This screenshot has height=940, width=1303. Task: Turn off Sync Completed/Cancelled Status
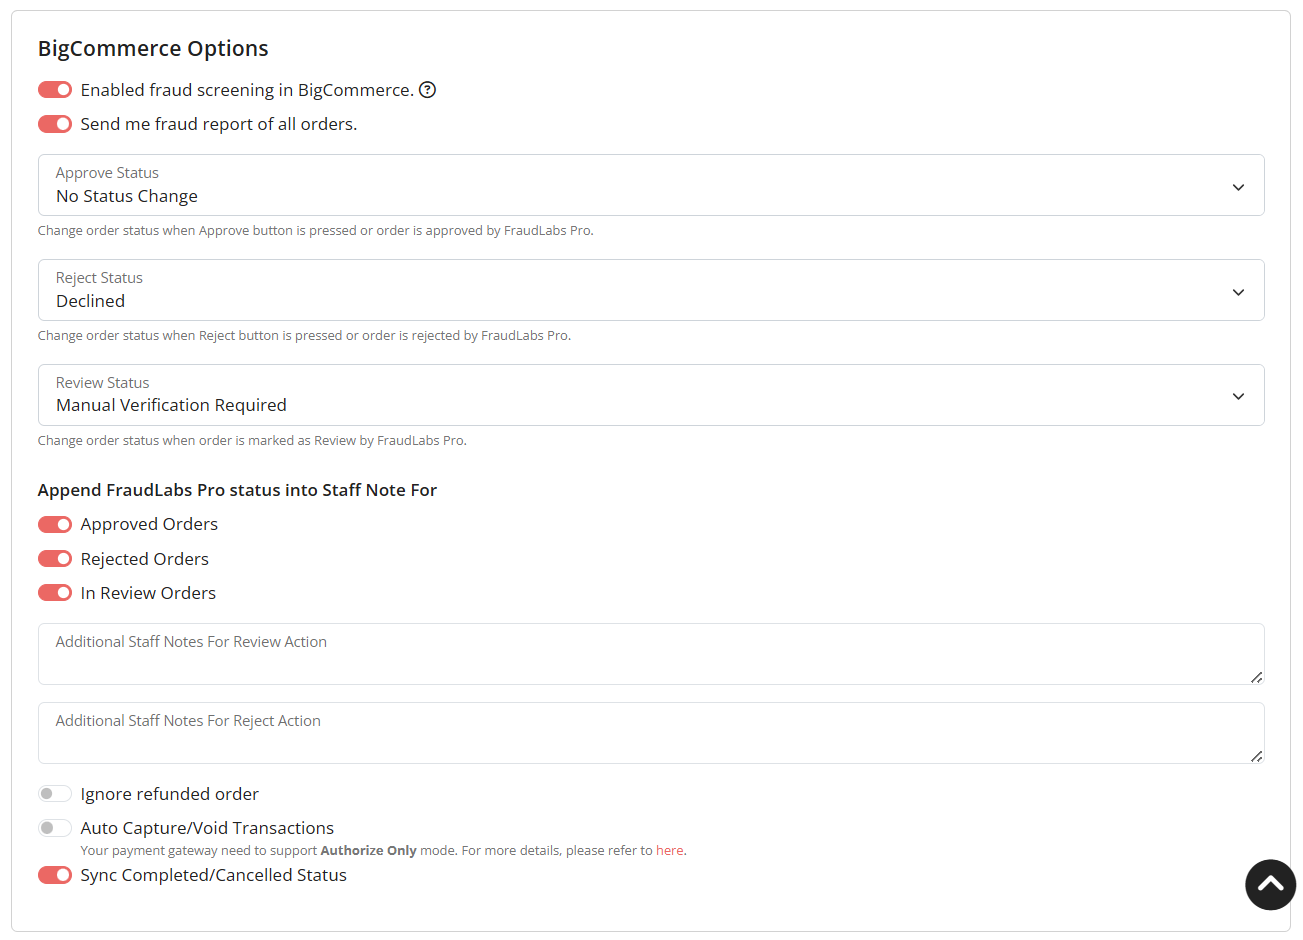(55, 875)
